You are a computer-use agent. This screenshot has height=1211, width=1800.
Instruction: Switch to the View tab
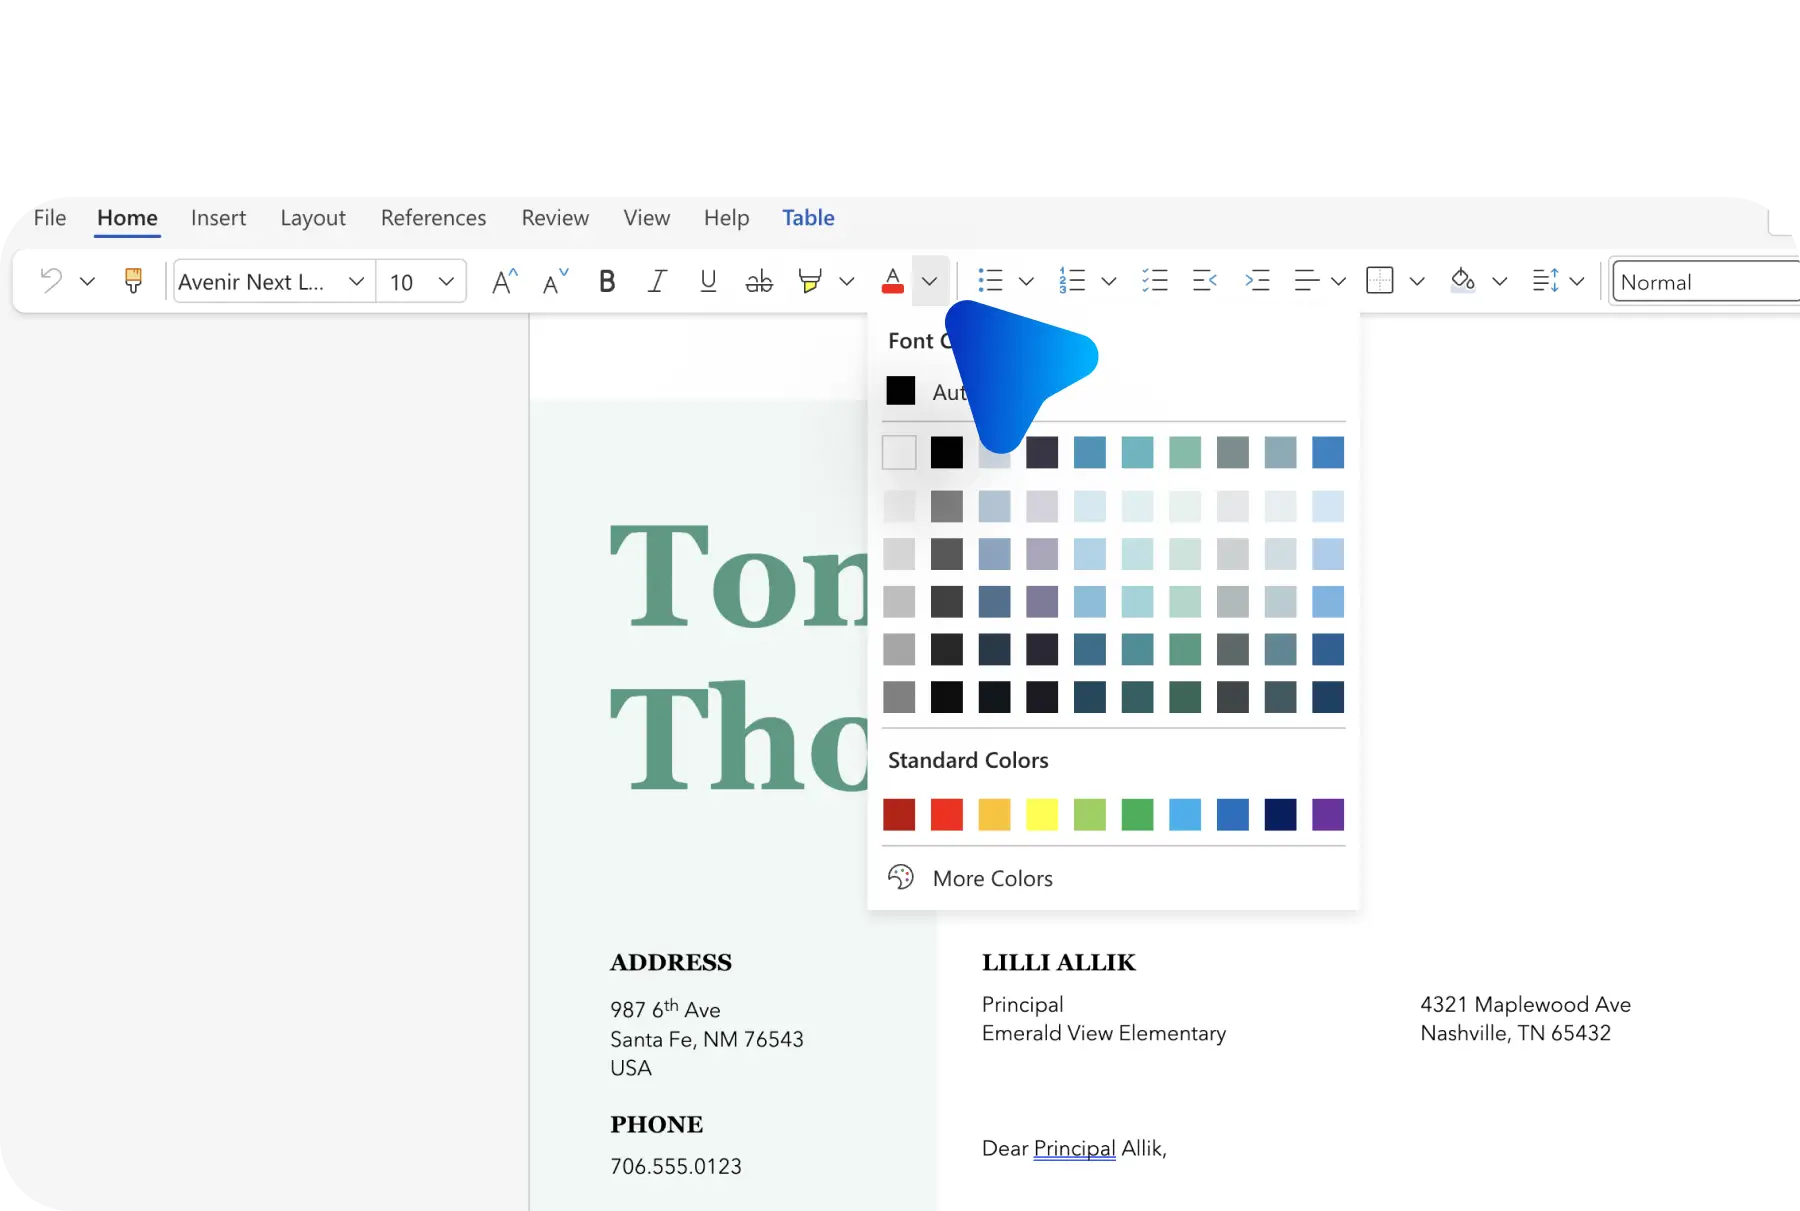pyautogui.click(x=647, y=218)
